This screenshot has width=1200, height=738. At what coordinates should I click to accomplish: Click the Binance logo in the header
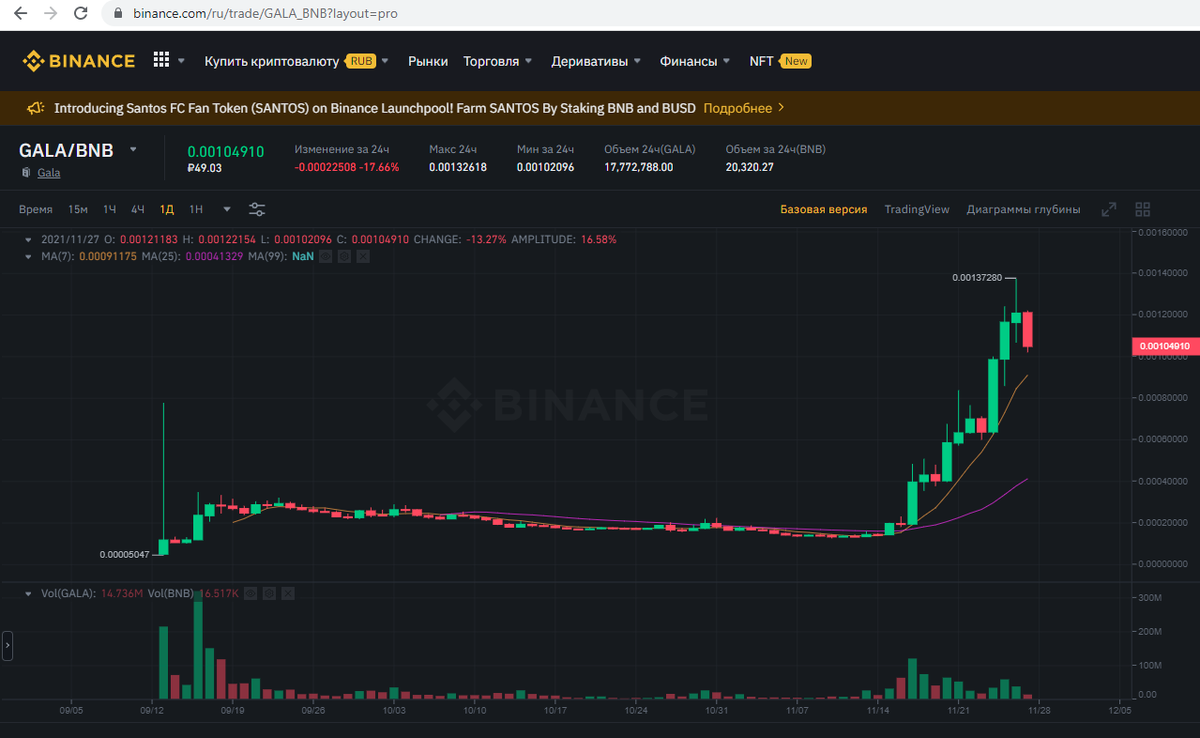click(x=79, y=61)
